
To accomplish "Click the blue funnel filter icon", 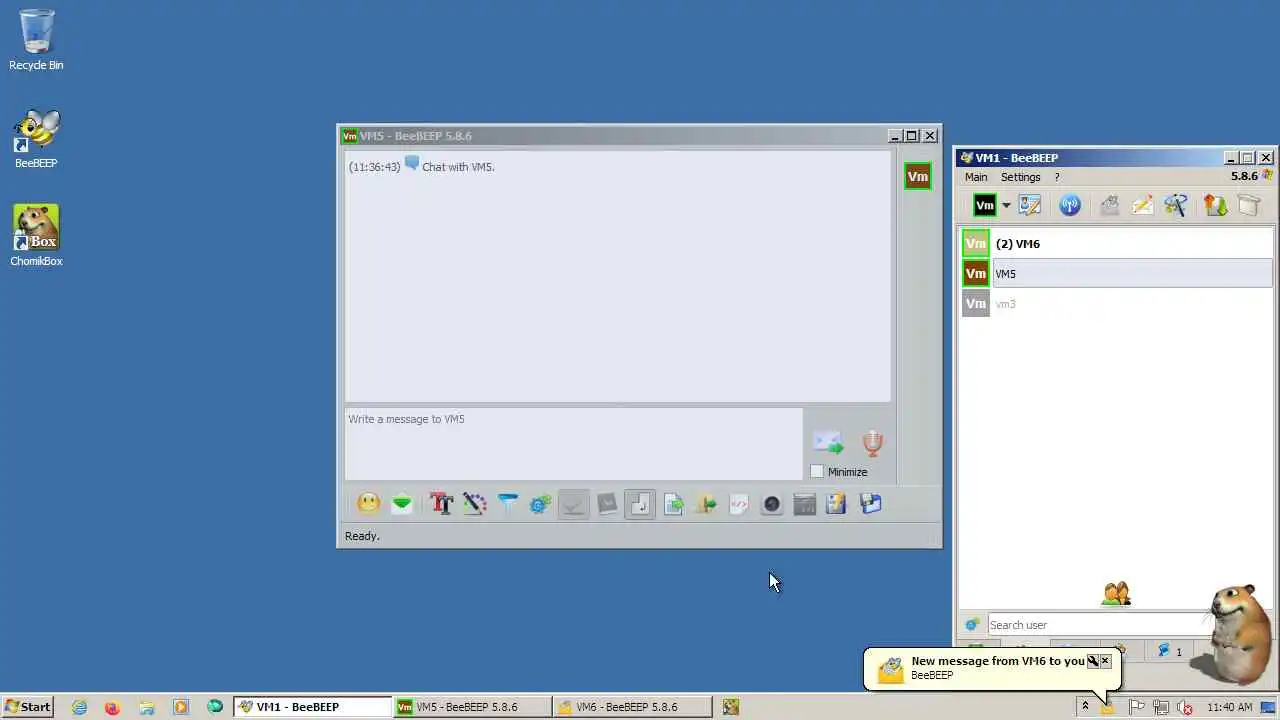I will pos(507,504).
